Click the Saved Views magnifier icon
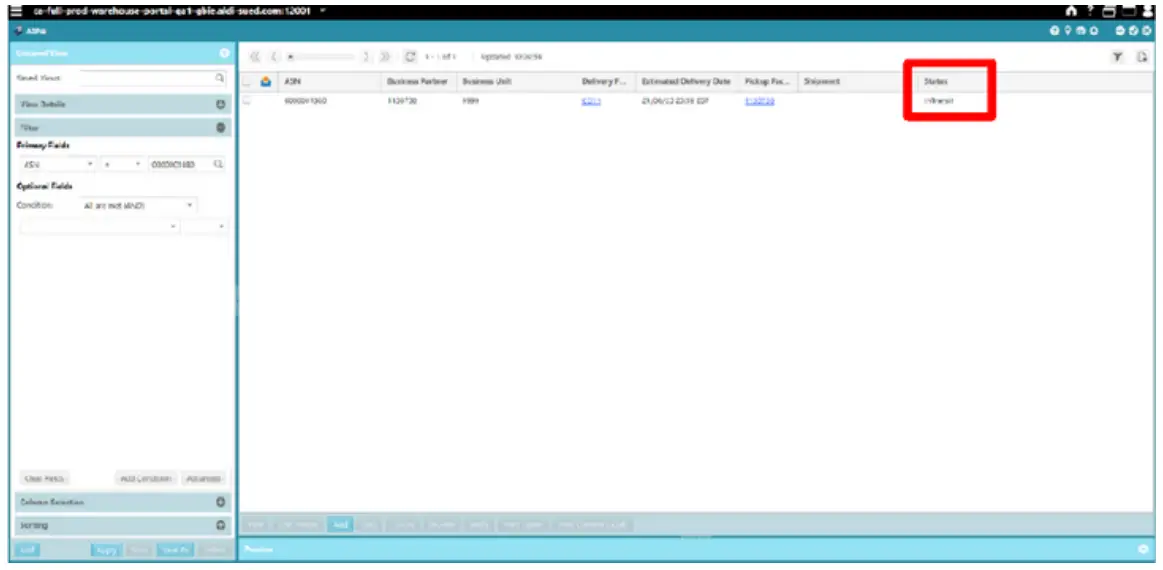 (220, 77)
